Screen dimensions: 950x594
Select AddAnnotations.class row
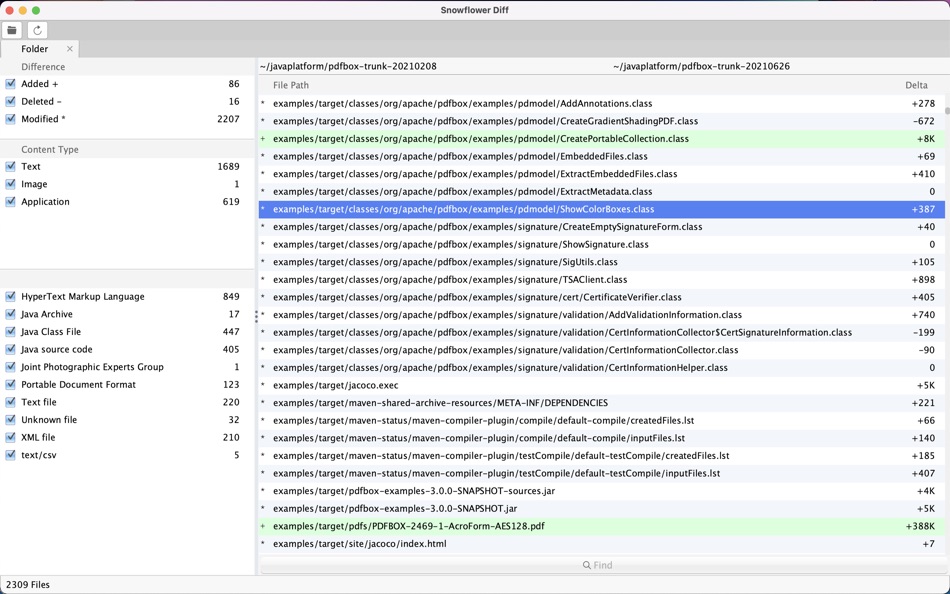(602, 104)
